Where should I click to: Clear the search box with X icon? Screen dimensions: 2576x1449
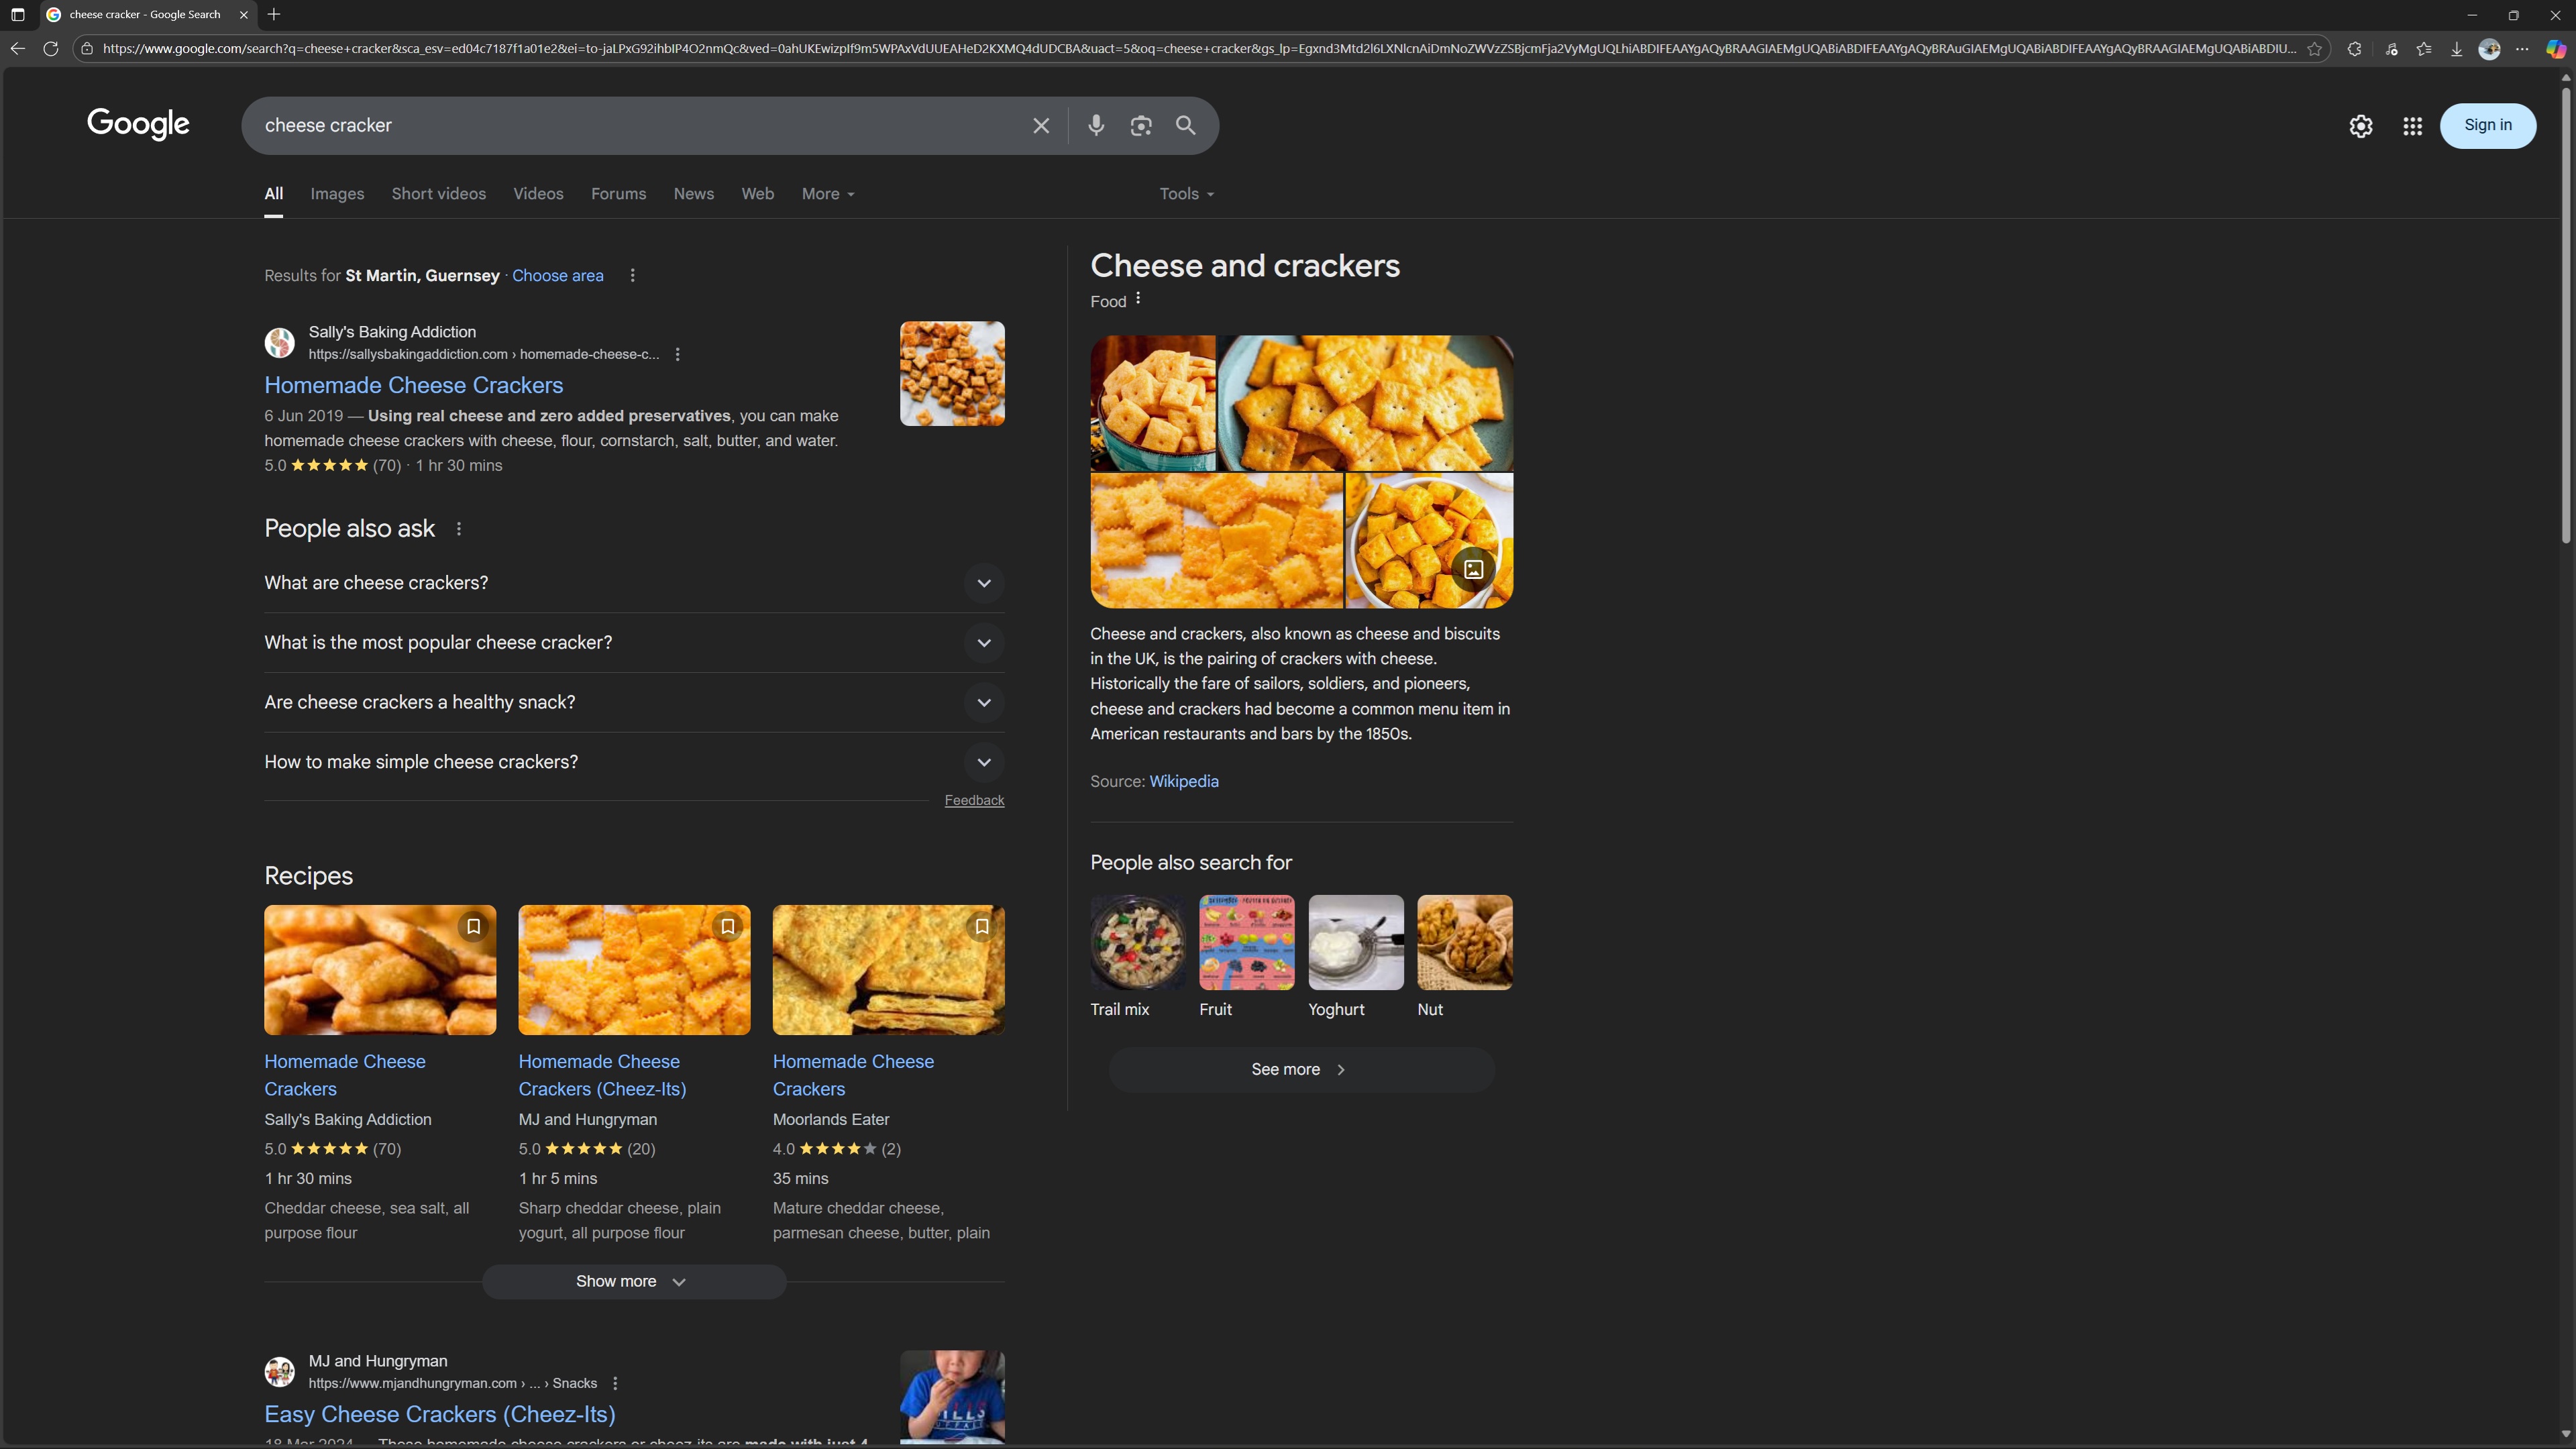click(x=1041, y=125)
